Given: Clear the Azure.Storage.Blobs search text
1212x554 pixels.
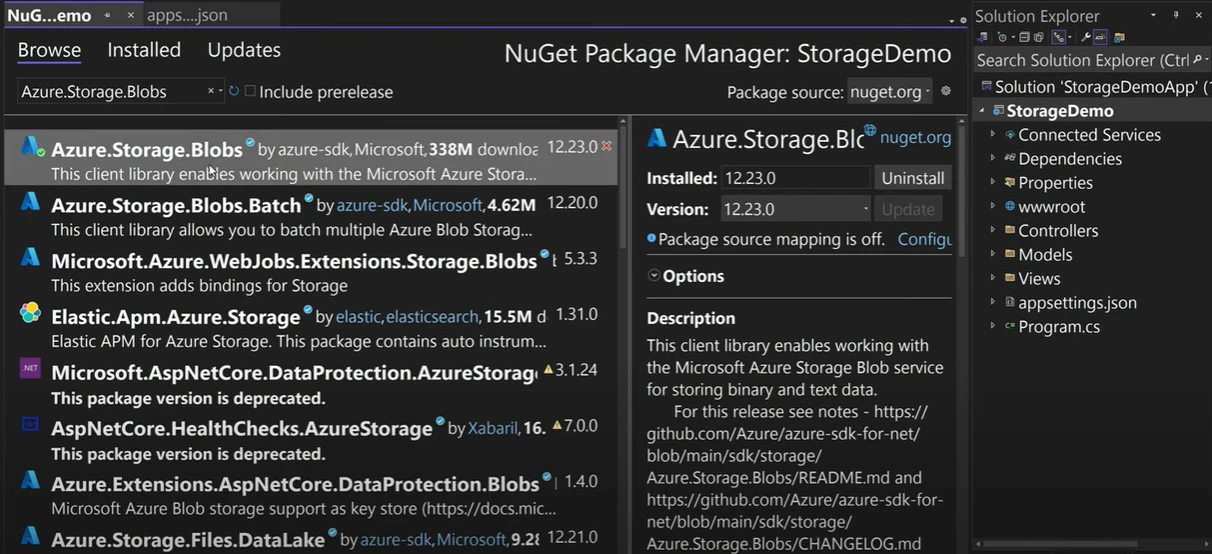Looking at the screenshot, I should coord(211,91).
